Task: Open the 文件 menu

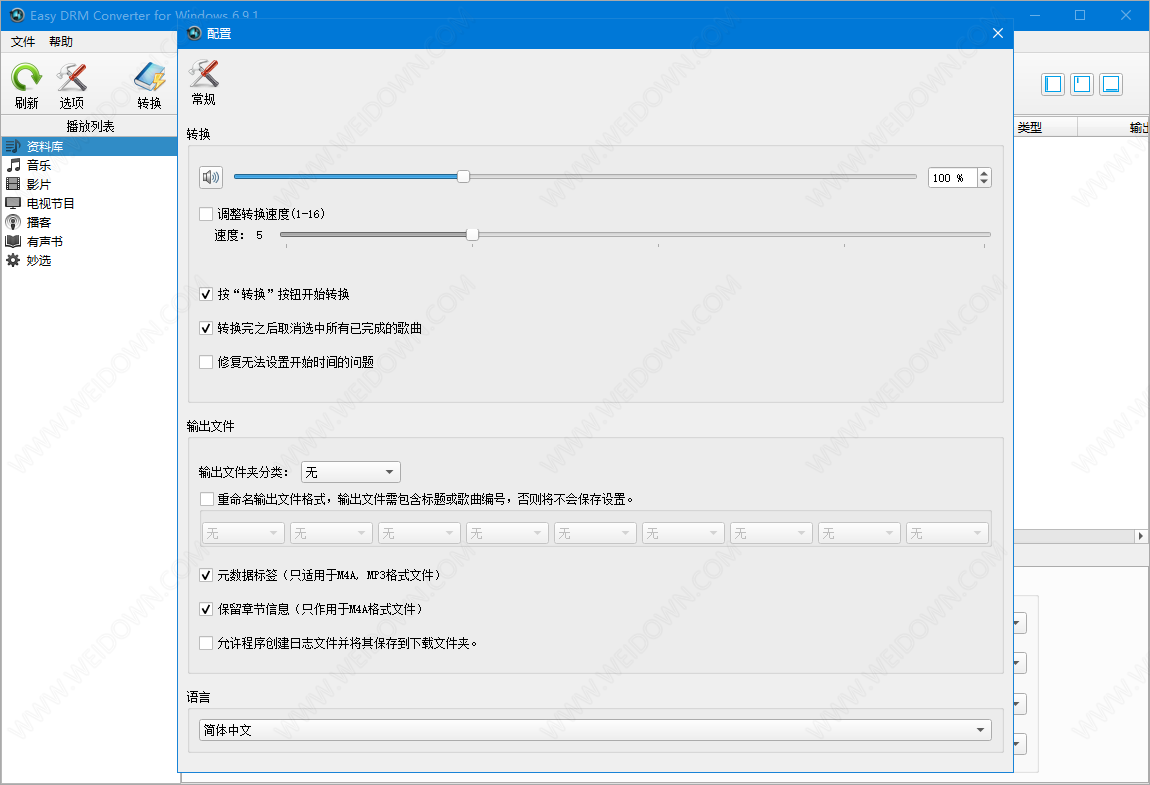Action: [23, 42]
